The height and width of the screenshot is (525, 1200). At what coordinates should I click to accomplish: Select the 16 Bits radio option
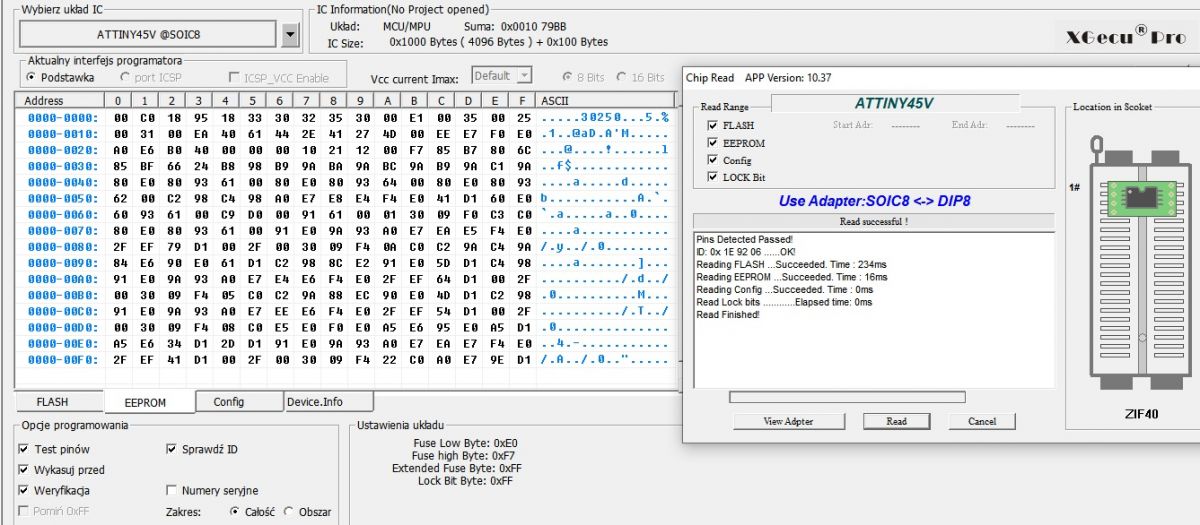click(x=622, y=77)
